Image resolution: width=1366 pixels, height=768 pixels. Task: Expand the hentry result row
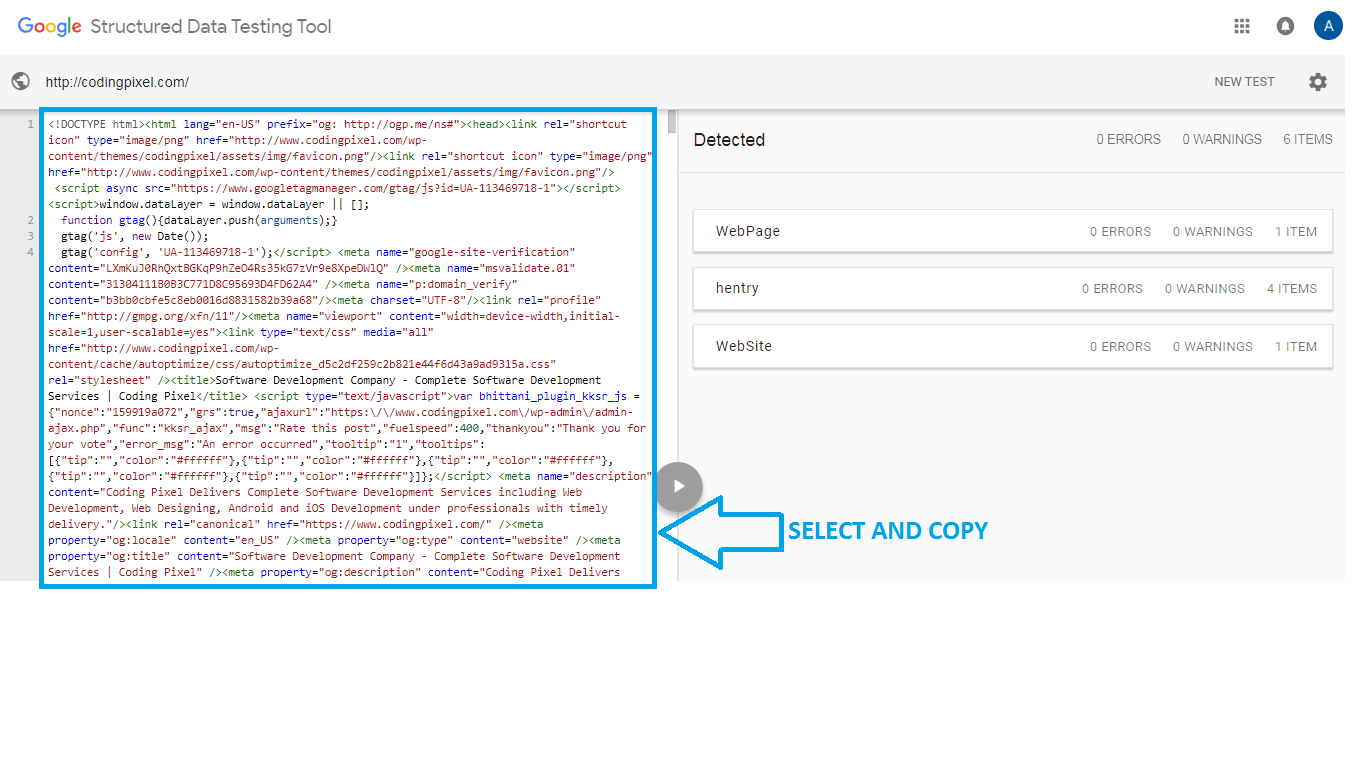[x=1012, y=288]
